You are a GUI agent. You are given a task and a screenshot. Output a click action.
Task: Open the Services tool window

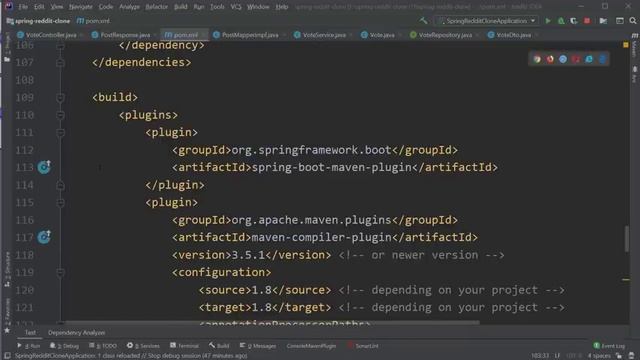143,346
